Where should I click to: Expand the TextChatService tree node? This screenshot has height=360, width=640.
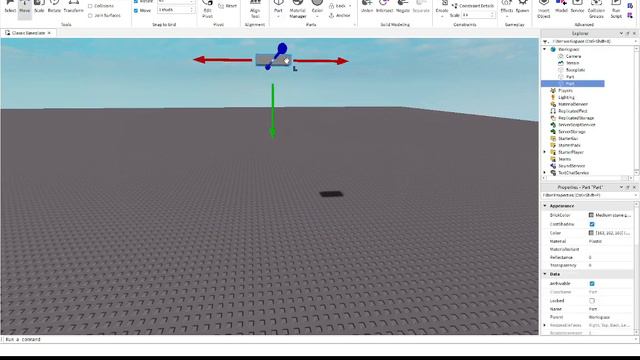(x=545, y=173)
